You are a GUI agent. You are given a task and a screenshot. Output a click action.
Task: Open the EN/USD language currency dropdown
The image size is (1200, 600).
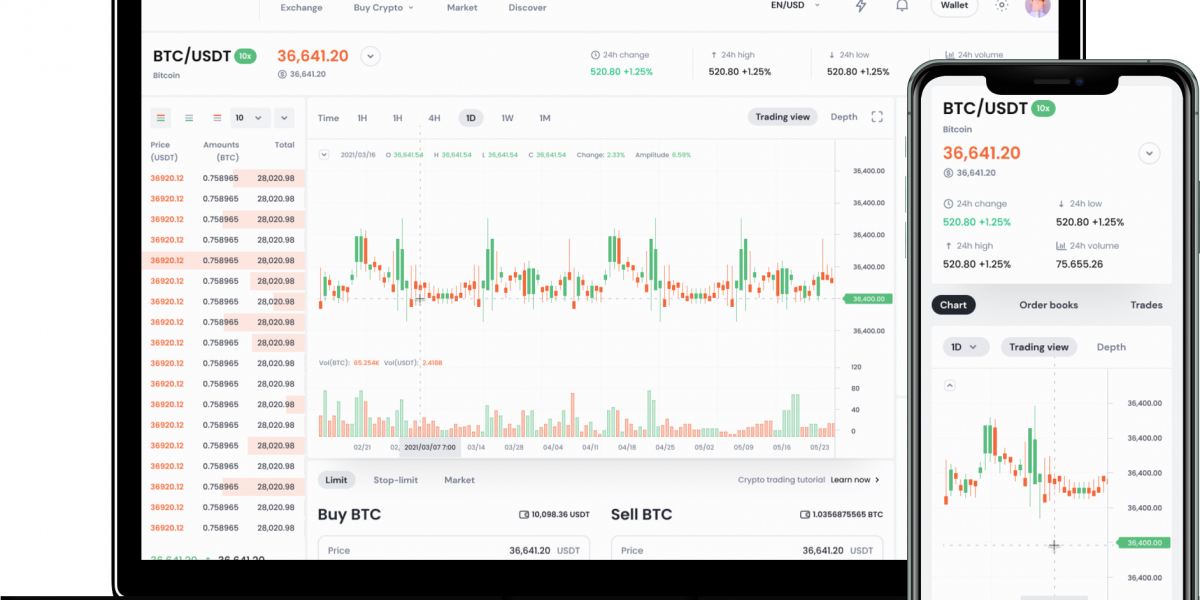click(794, 6)
